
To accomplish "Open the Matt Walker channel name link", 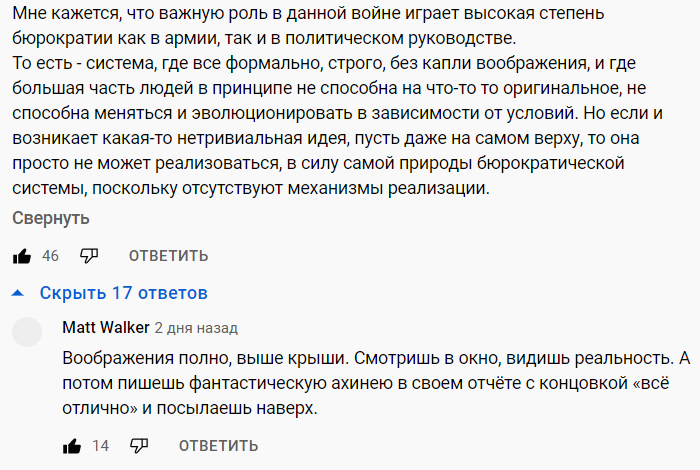I will coord(105,328).
